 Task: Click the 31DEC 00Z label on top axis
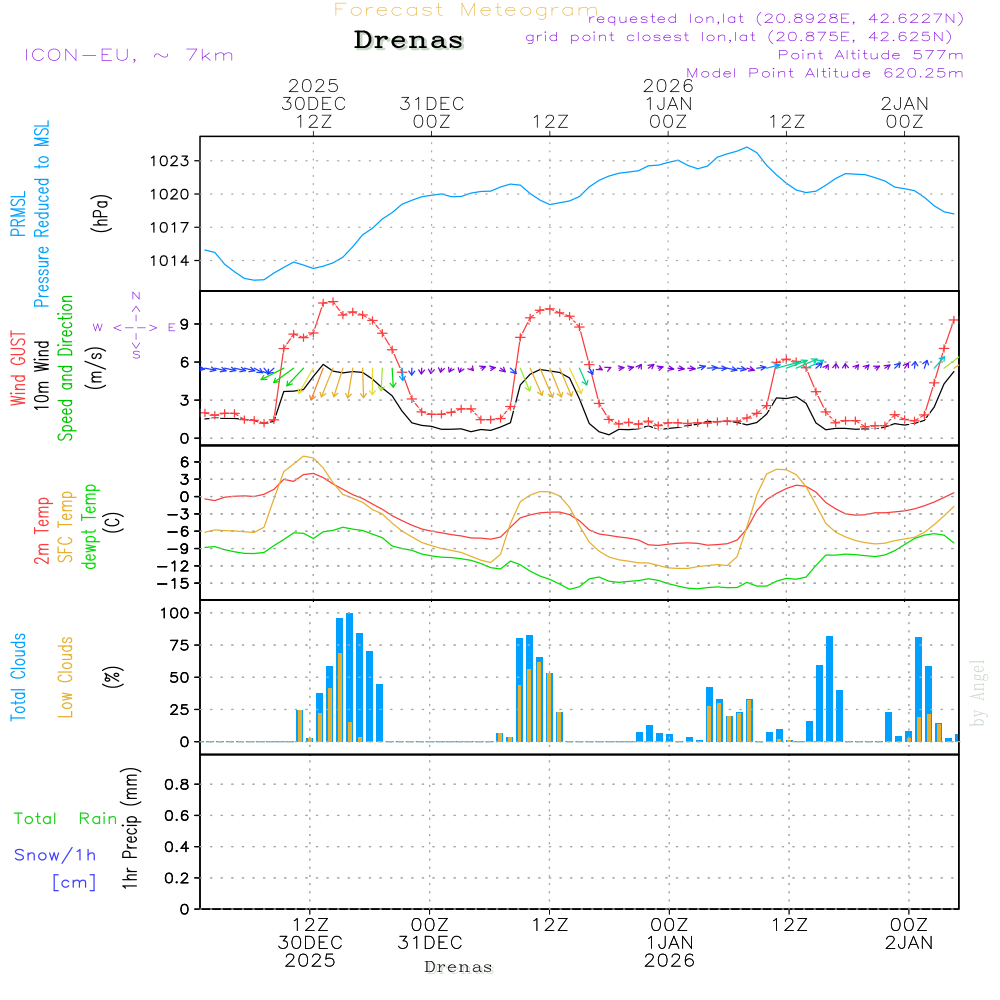pos(432,112)
